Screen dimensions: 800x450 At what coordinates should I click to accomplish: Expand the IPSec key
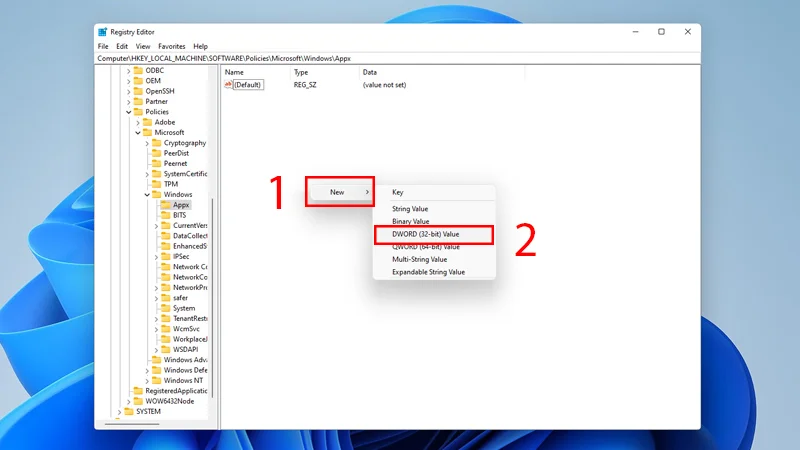156,257
